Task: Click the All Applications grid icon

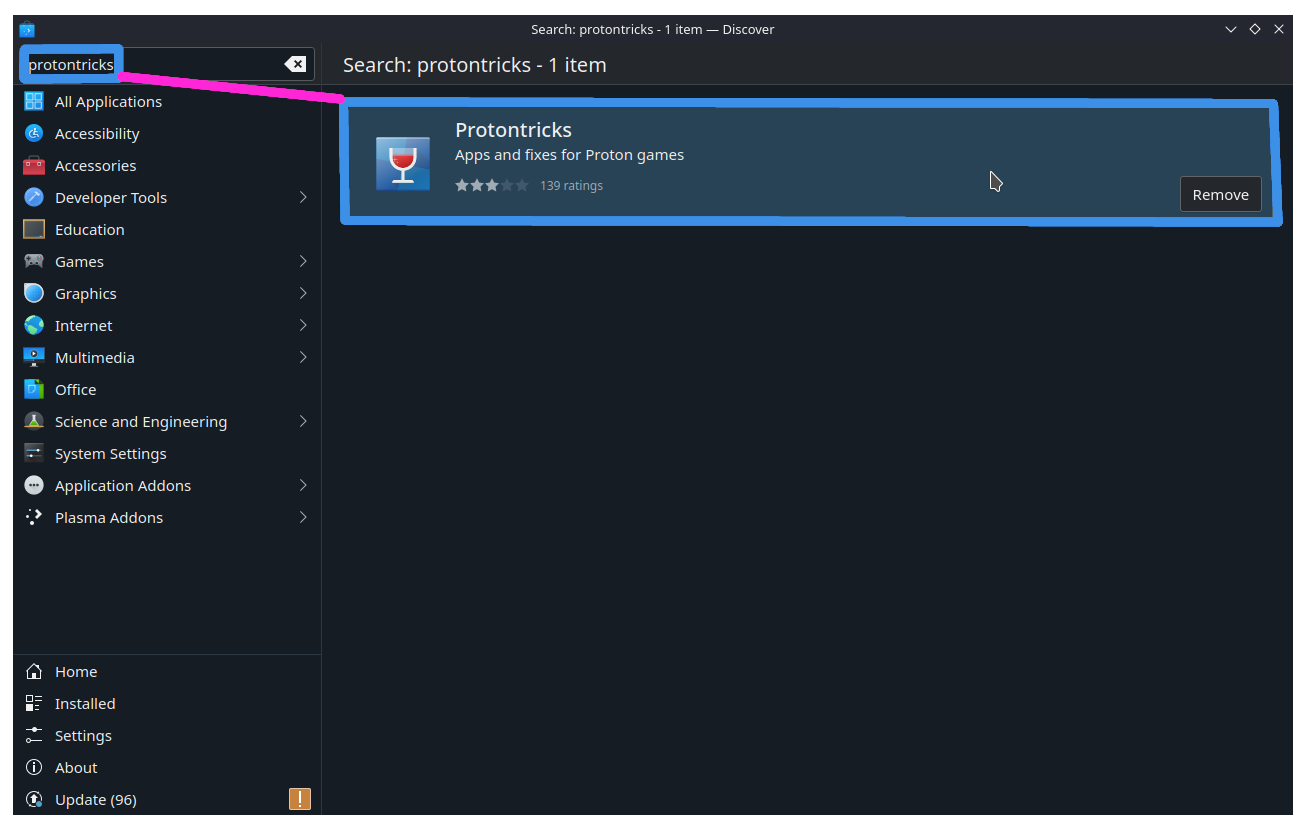Action: pyautogui.click(x=34, y=101)
